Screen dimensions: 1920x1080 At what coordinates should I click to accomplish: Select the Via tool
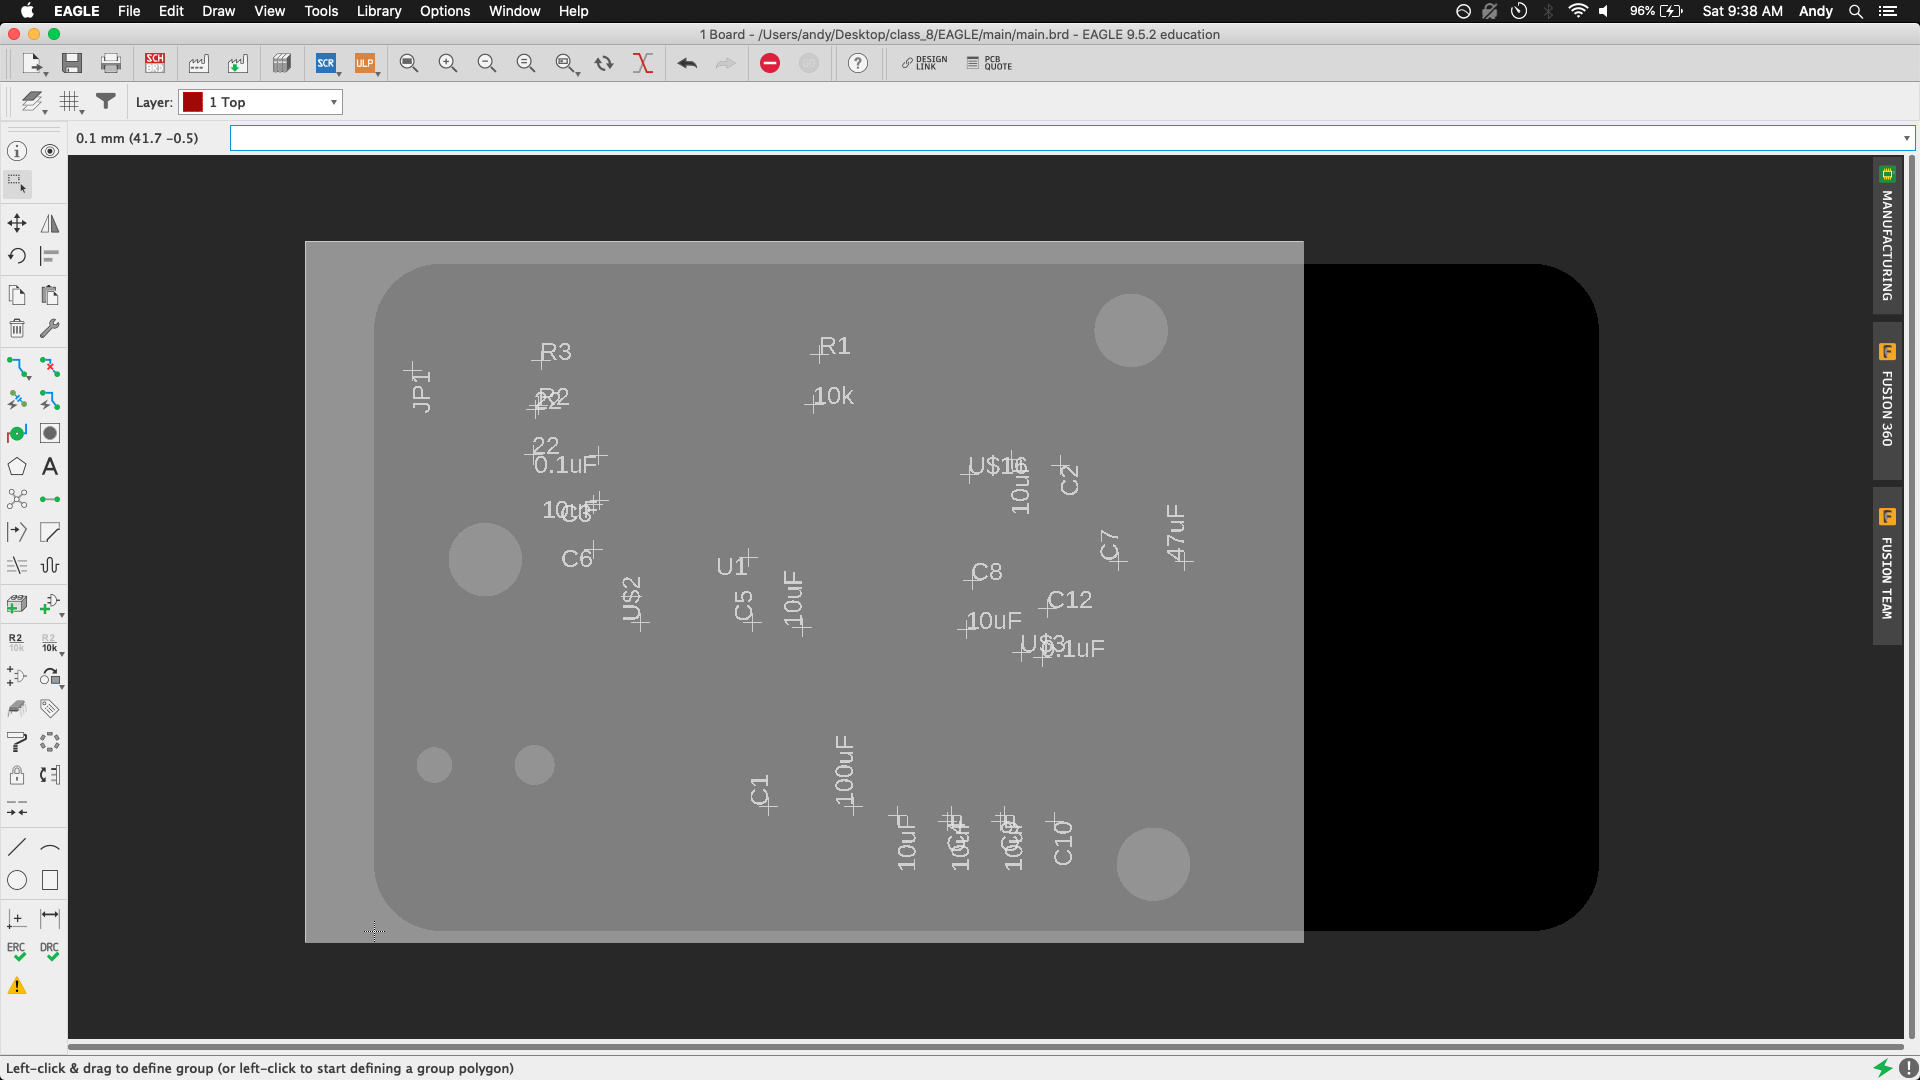click(x=50, y=433)
